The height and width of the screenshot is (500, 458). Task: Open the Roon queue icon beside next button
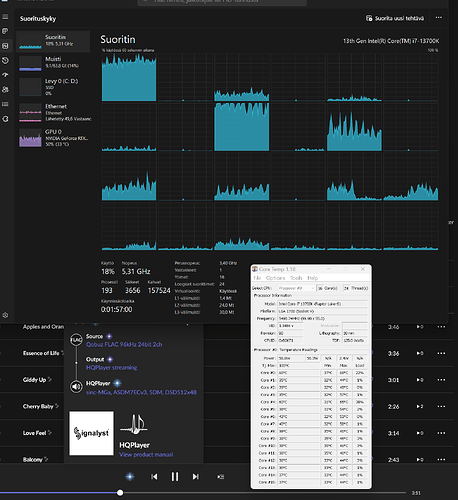221,477
